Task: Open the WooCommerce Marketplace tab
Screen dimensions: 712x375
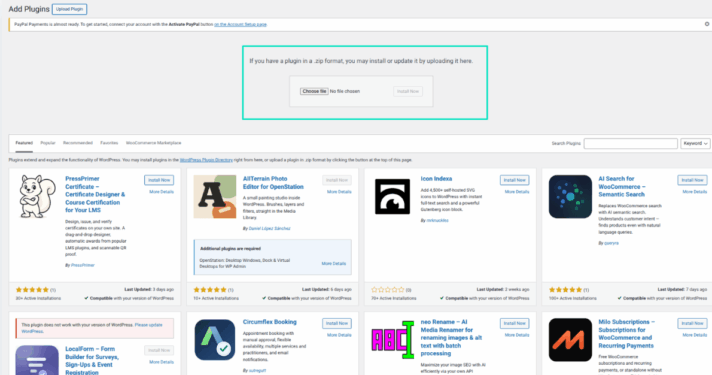Action: point(153,143)
